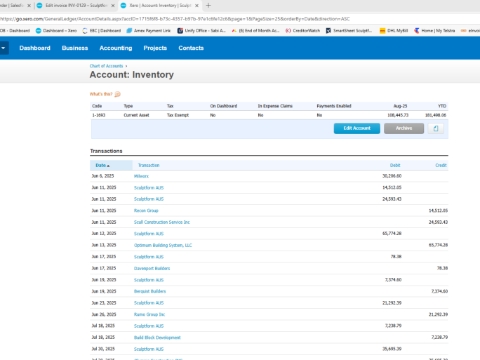480x360 pixels.
Task: Open Sculptform AUS transaction dated Jul 30, 2025
Action: (x=149, y=349)
